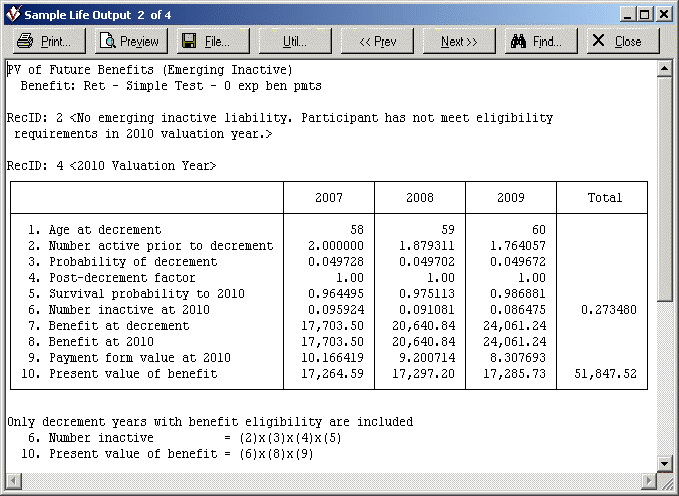
Task: Open Preview with the magnifier icon
Action: (x=131, y=41)
